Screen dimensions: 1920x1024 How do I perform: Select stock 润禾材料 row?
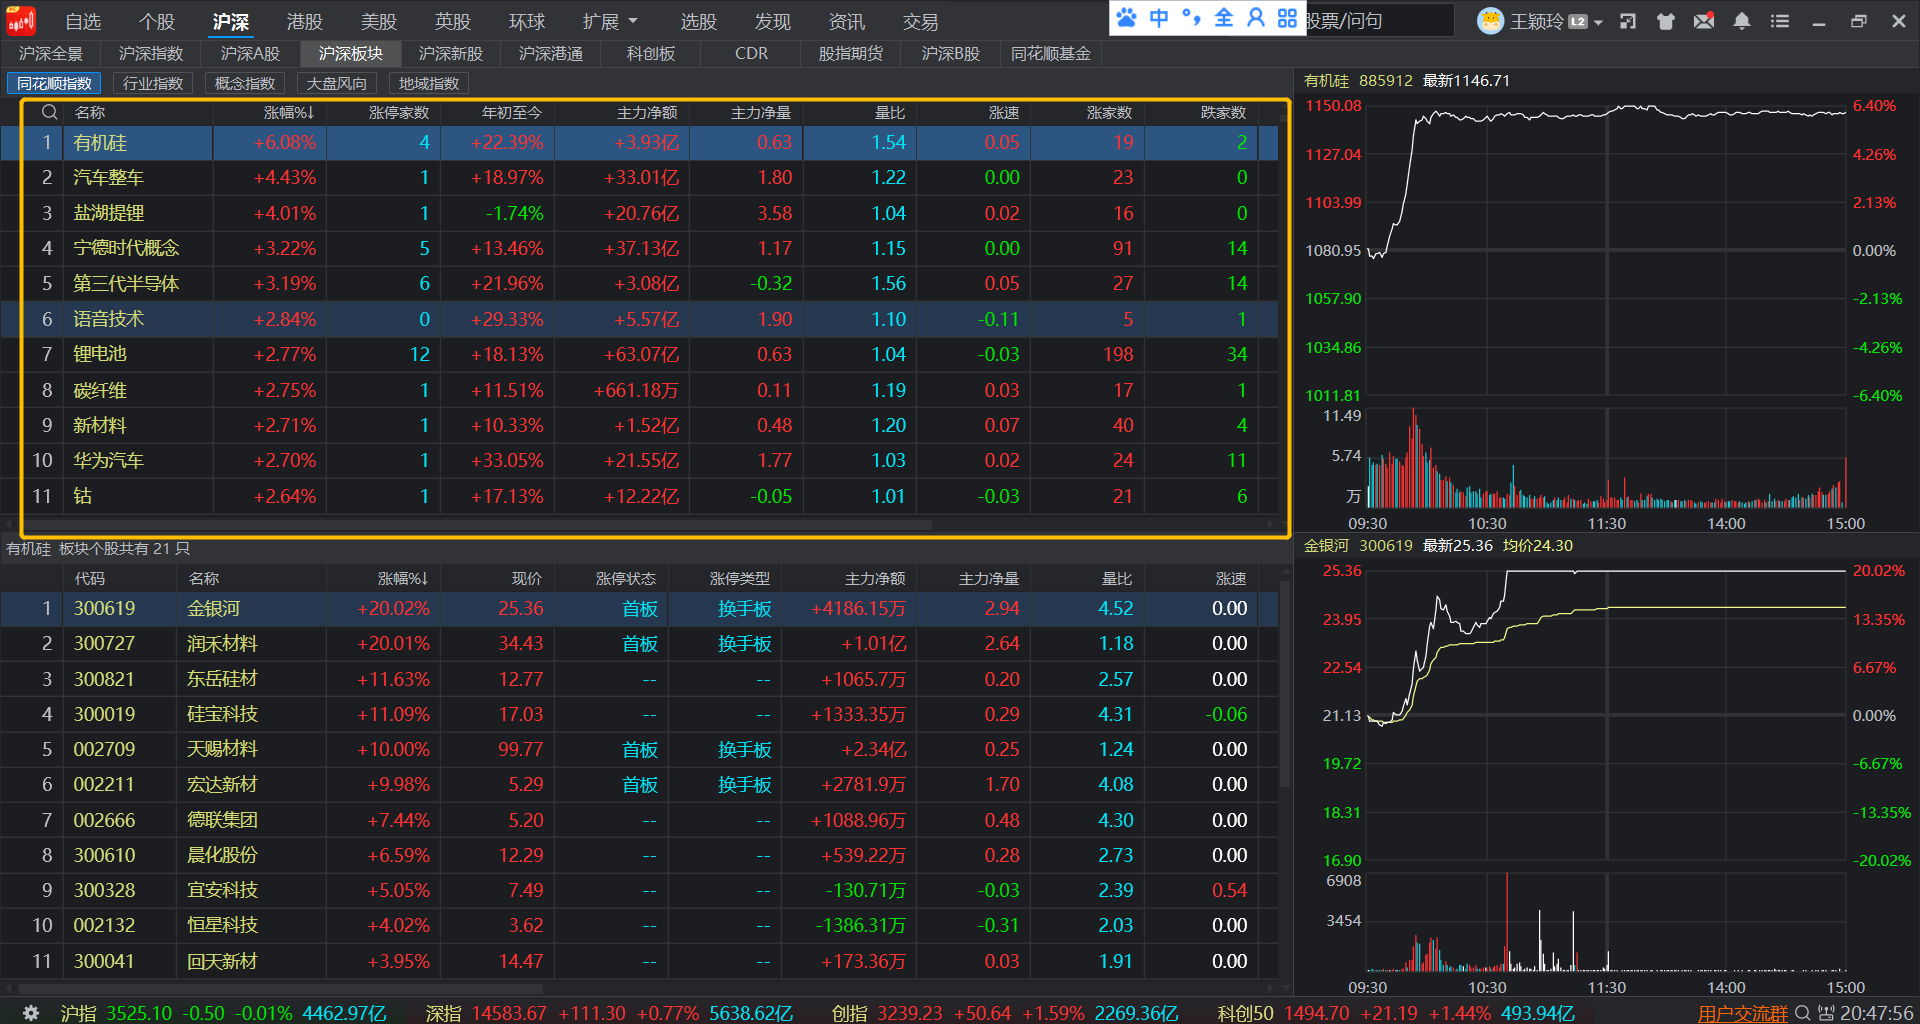tap(640, 644)
